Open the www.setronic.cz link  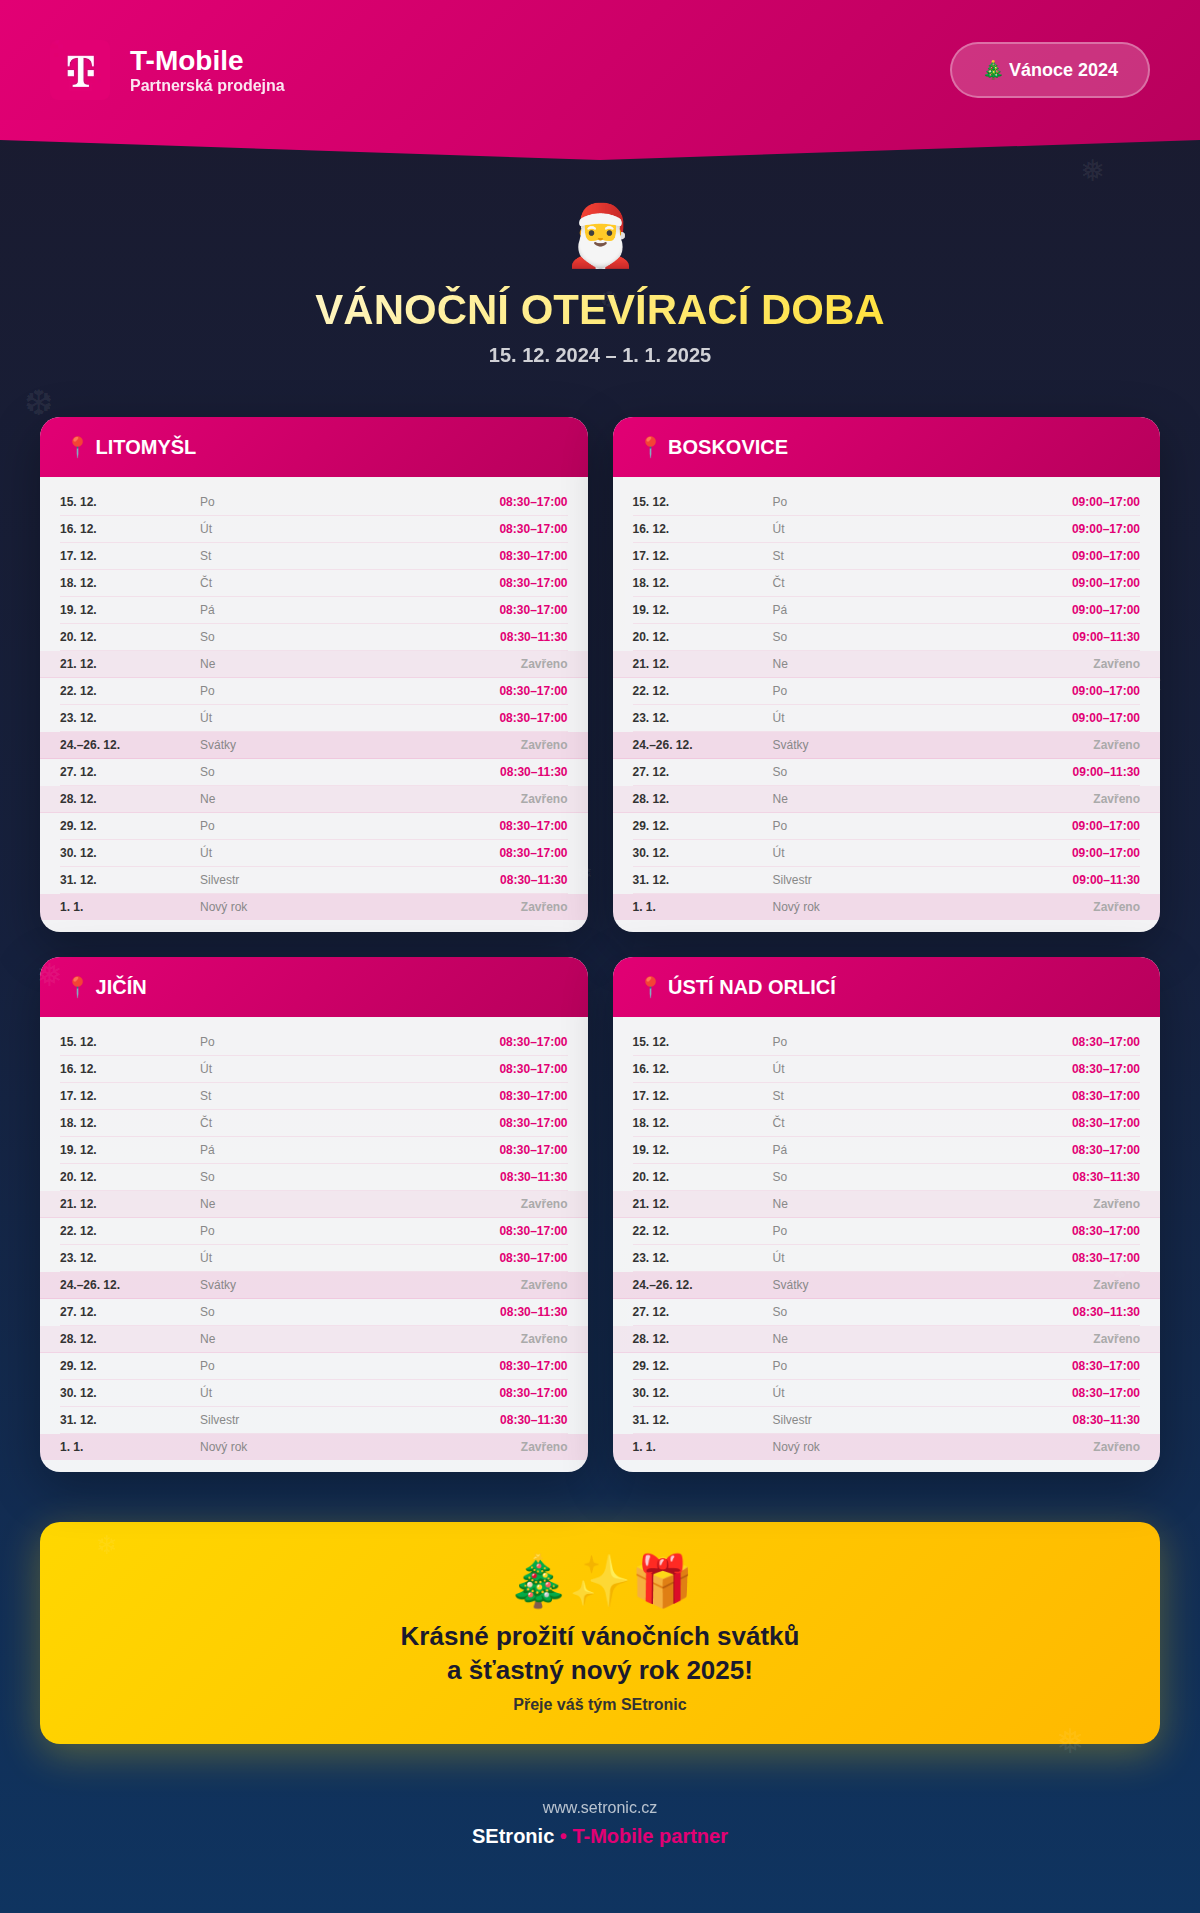600,1807
